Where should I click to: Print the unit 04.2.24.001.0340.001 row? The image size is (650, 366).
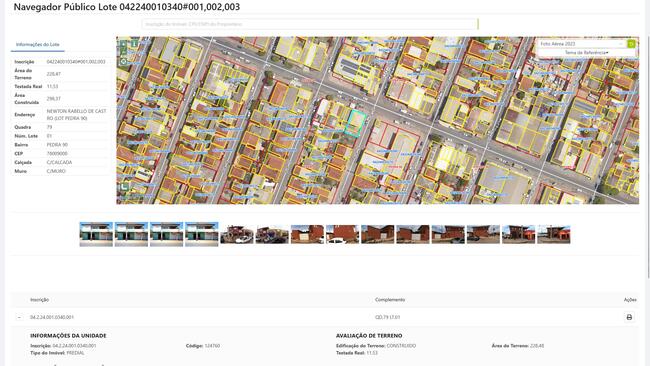point(629,317)
